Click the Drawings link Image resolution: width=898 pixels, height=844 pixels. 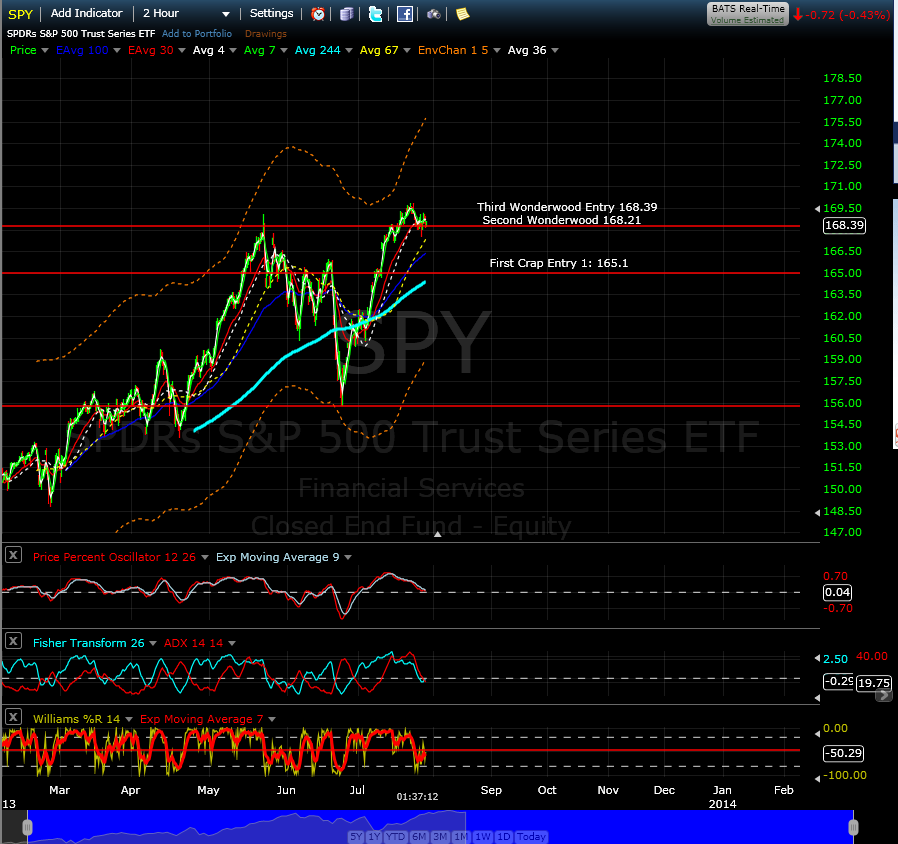266,34
